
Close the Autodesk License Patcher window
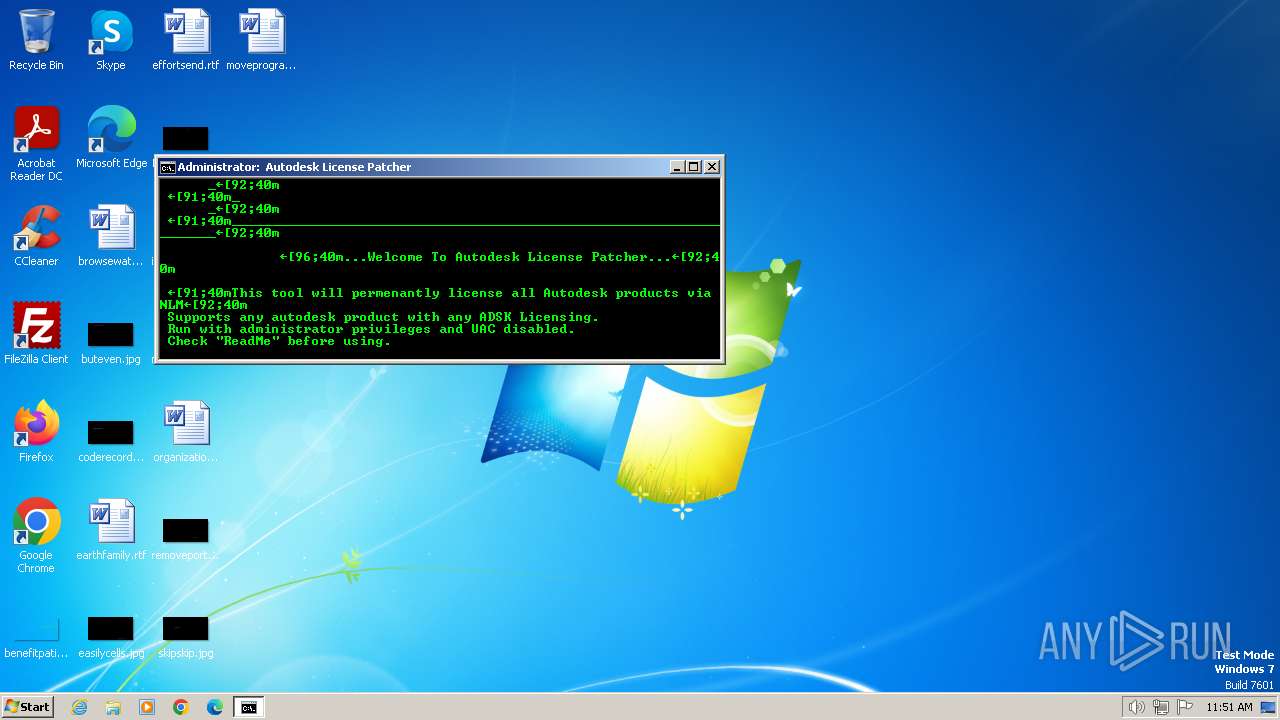pos(712,167)
